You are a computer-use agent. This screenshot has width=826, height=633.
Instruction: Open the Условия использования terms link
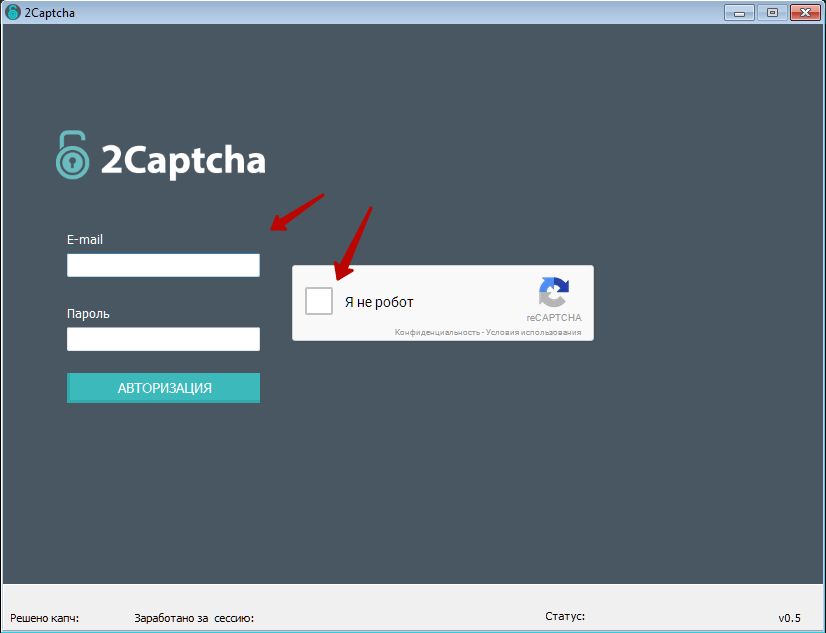click(533, 332)
